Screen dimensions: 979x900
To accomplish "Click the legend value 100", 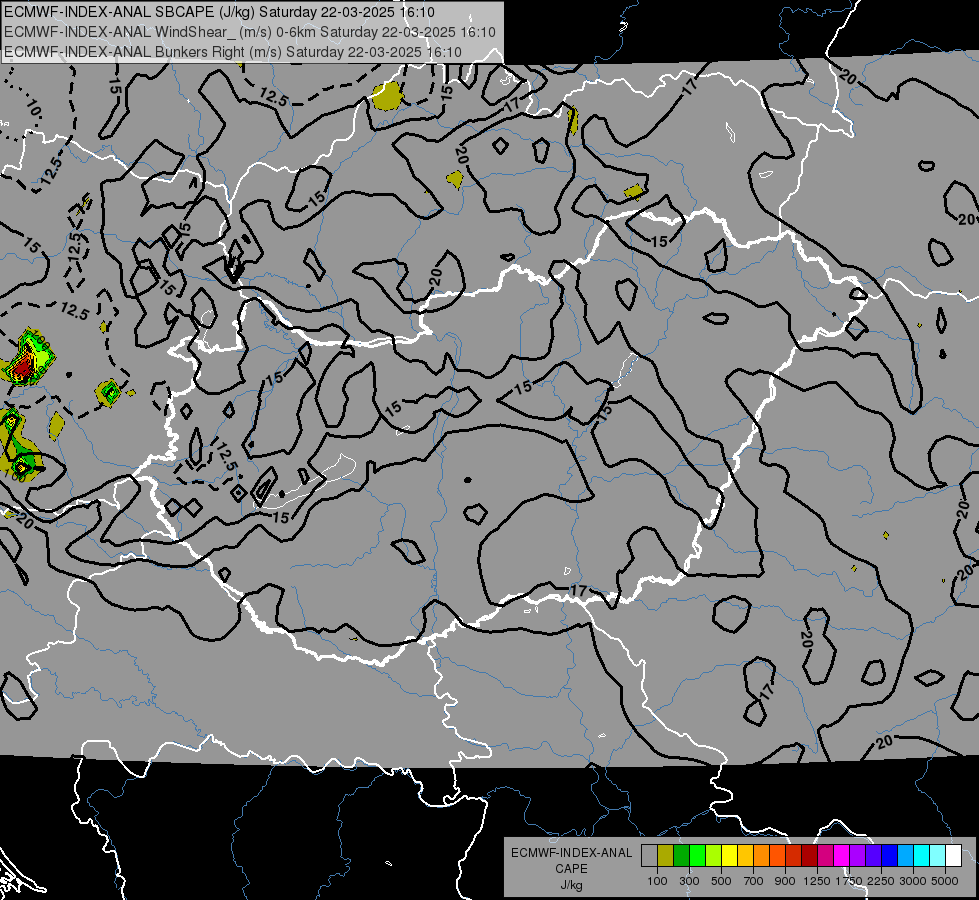I will click(x=657, y=881).
